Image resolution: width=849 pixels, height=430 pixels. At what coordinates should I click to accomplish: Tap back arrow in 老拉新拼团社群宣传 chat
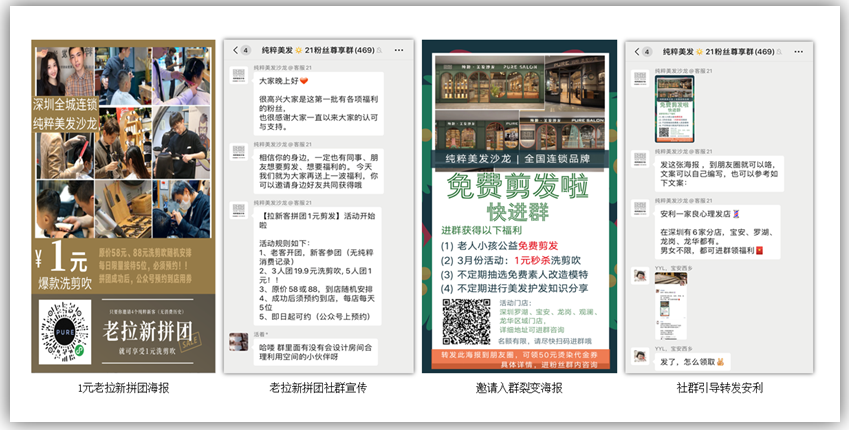pos(236,50)
